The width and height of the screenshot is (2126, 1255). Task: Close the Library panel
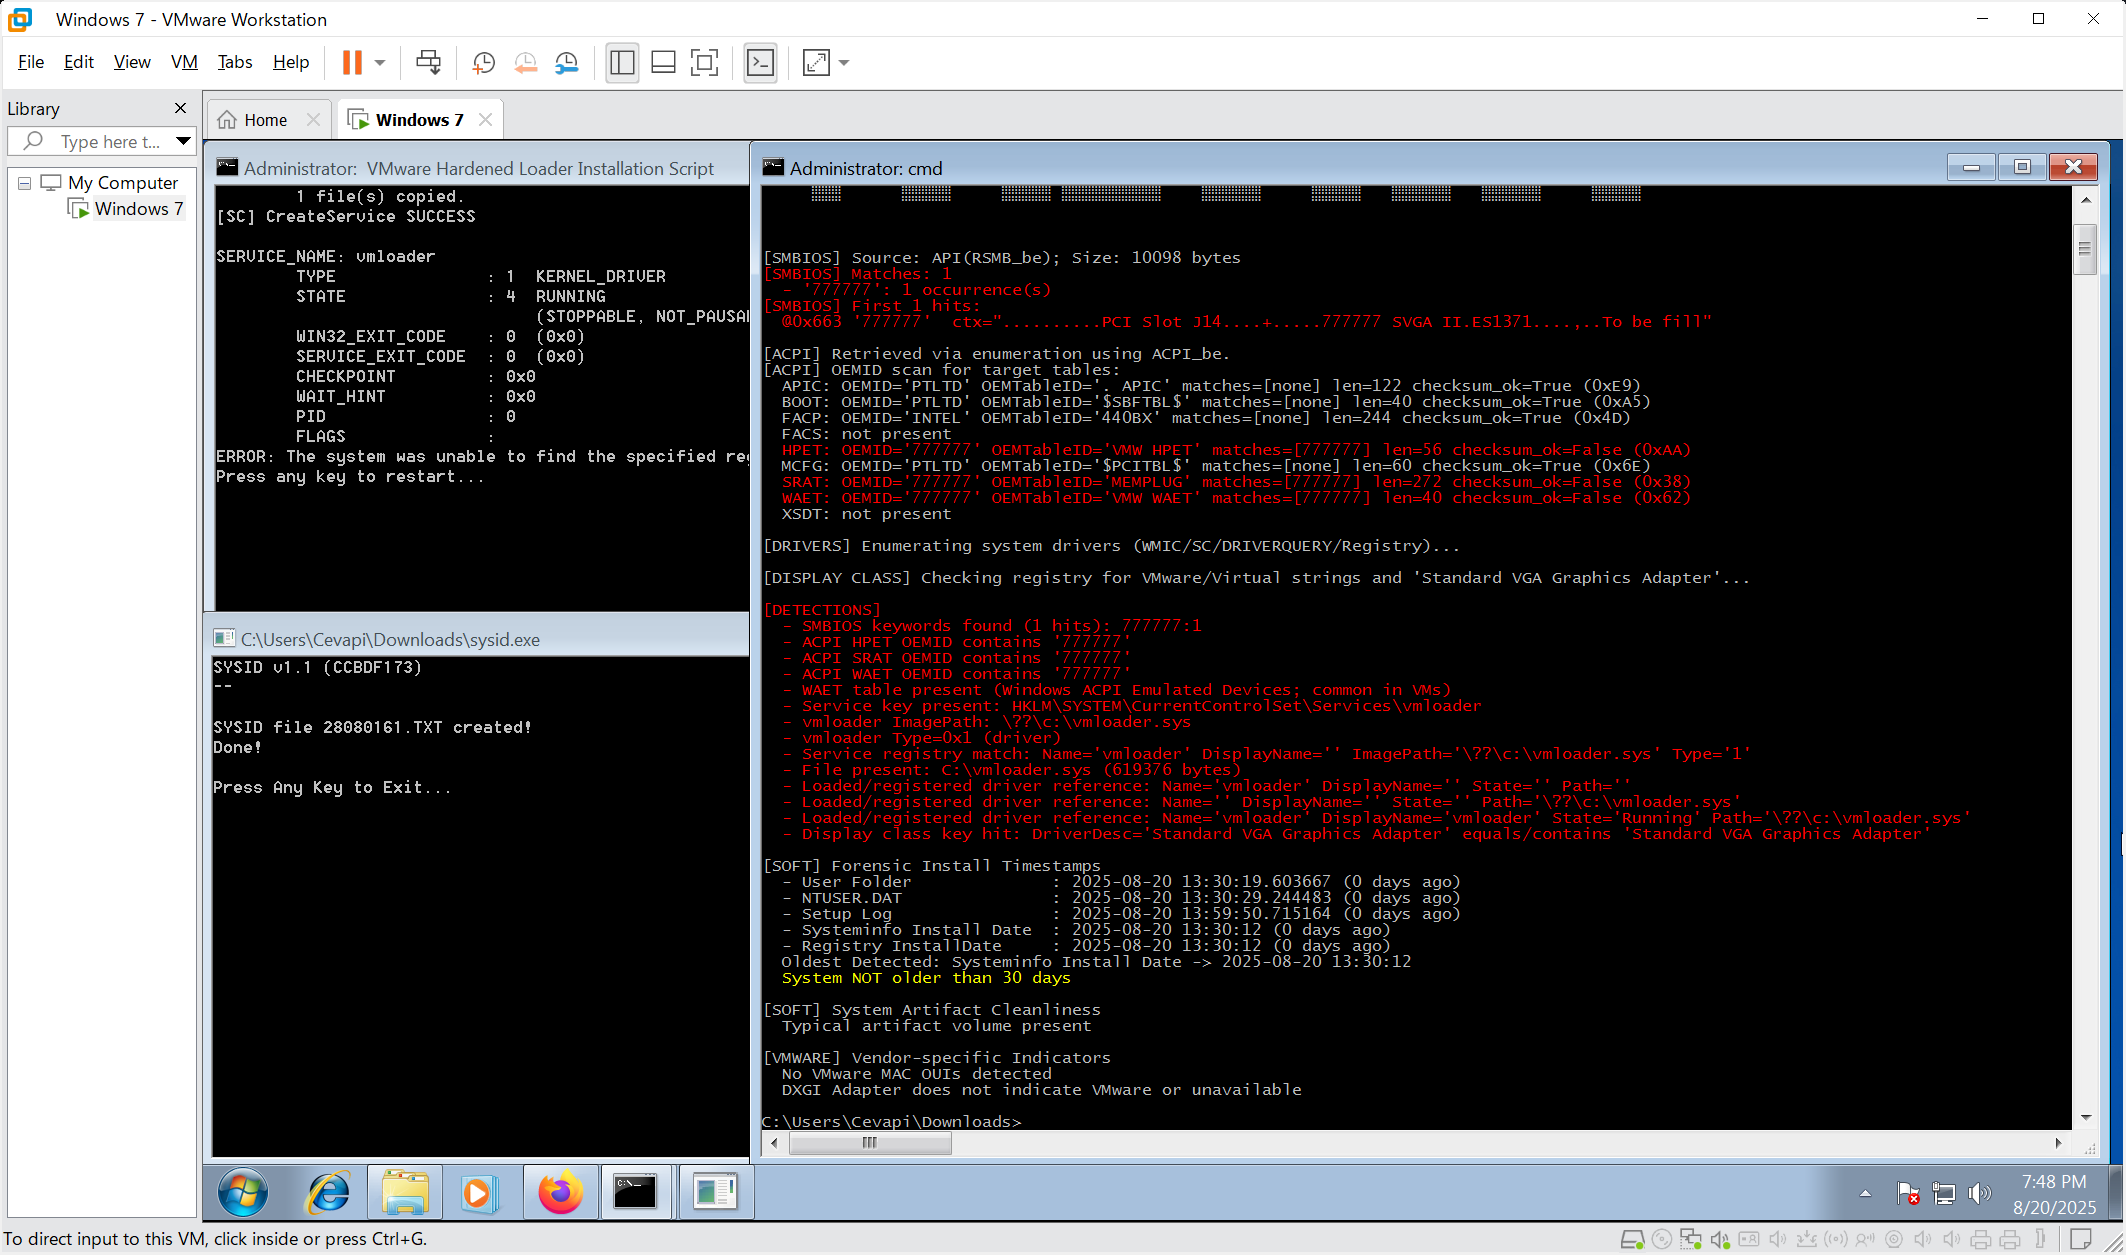(180, 108)
